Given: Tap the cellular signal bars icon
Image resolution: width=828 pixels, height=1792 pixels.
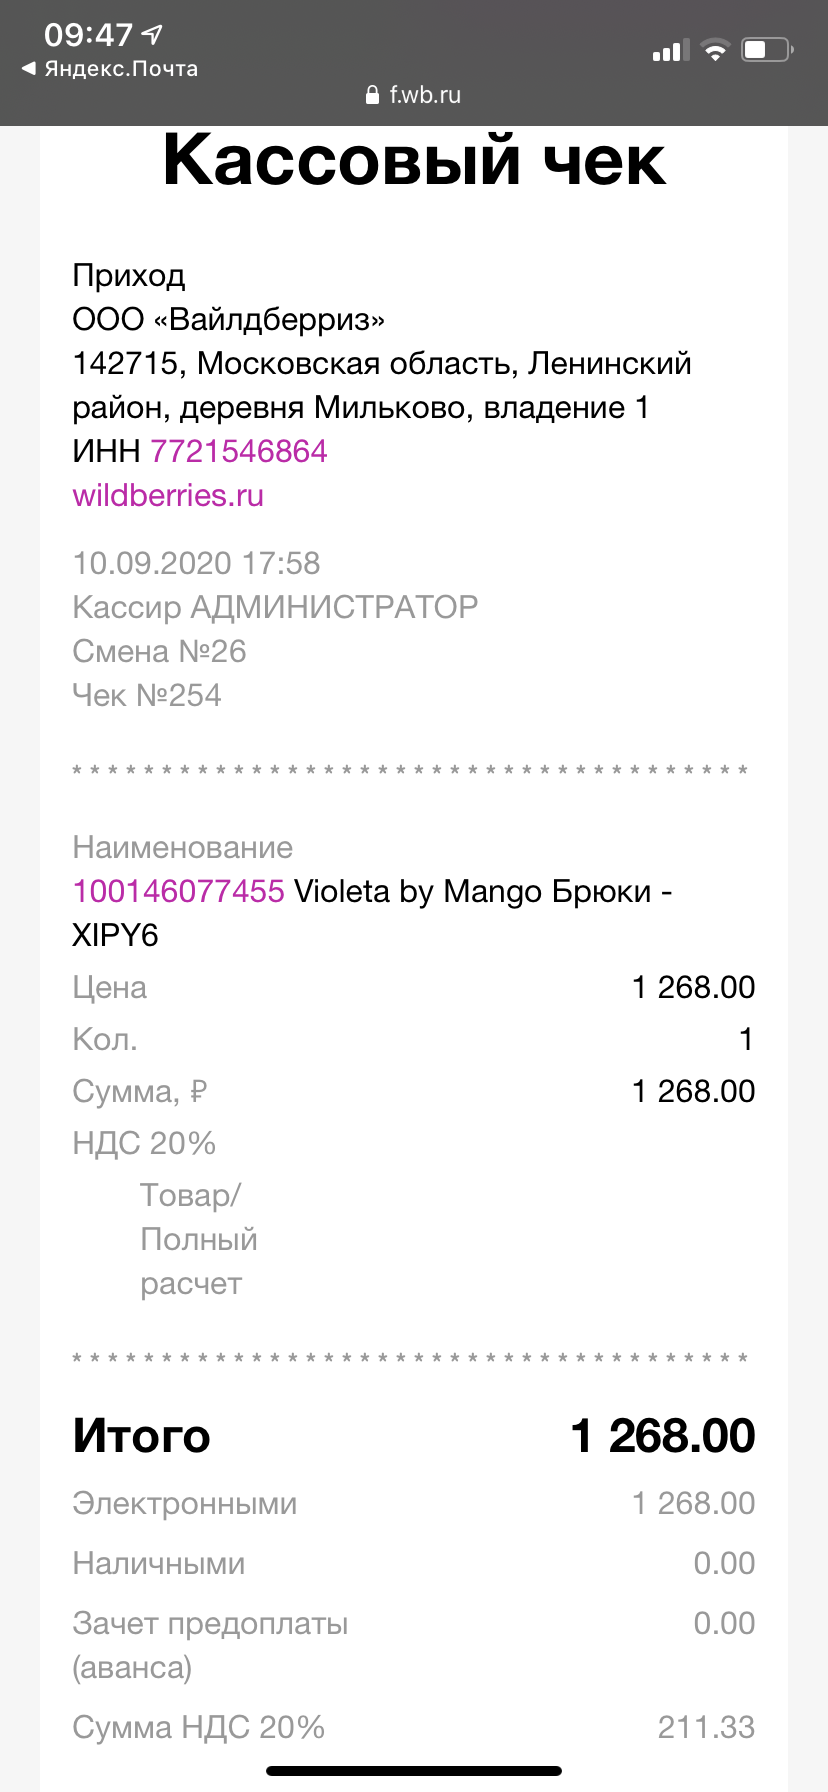Looking at the screenshot, I should coord(671,50).
